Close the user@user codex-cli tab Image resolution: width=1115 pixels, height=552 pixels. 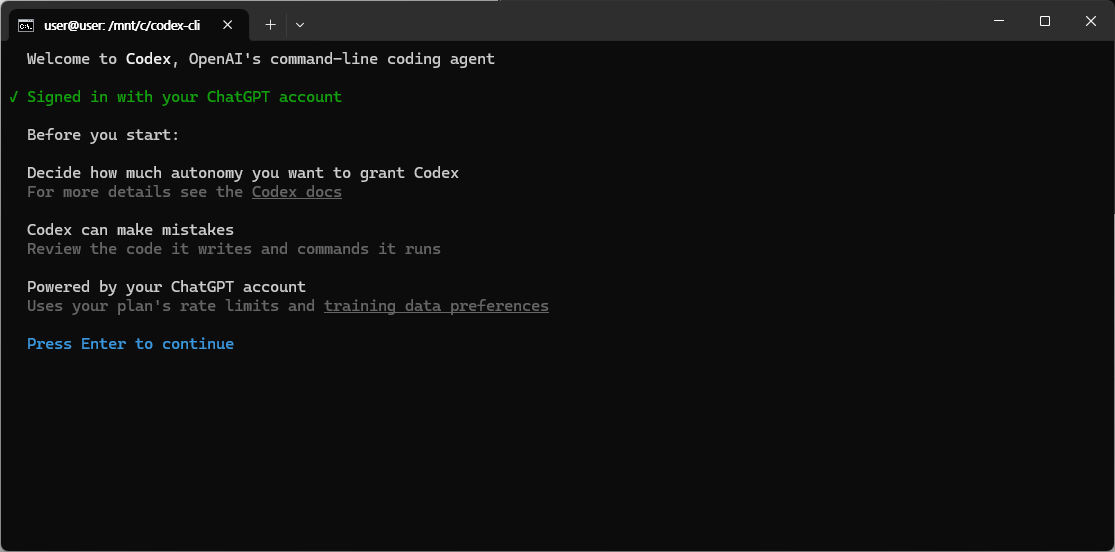[x=228, y=25]
